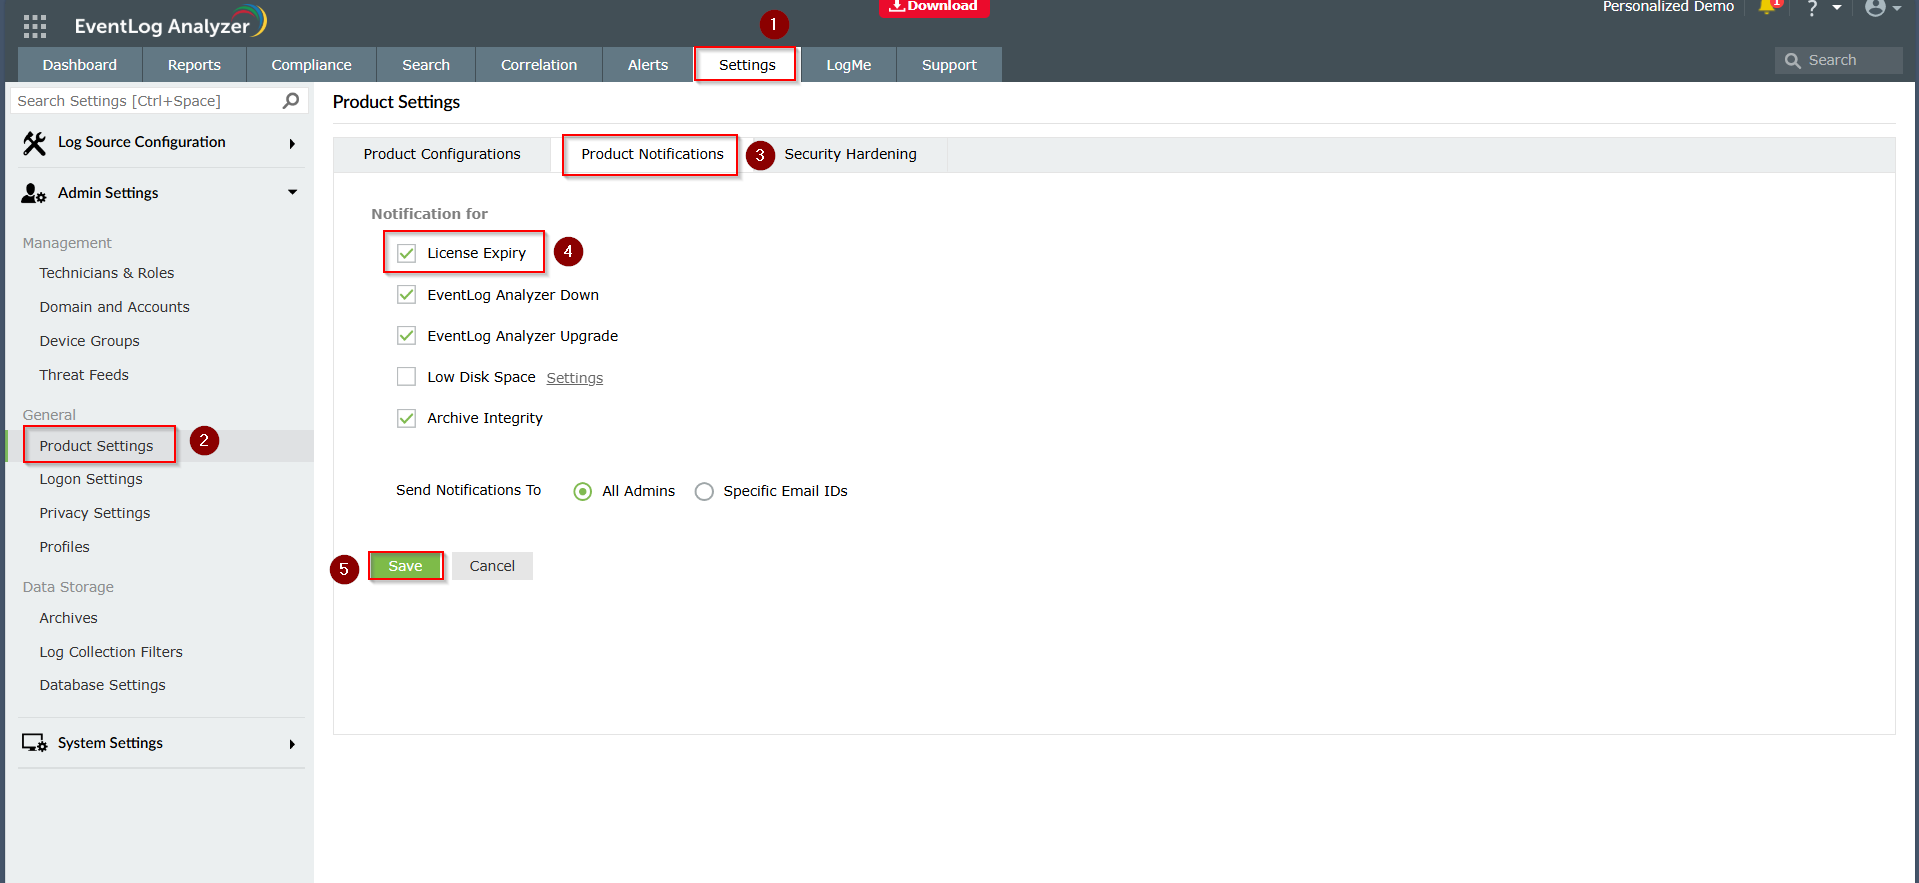Image resolution: width=1919 pixels, height=883 pixels.
Task: Click the Personalized Demo link
Action: 1668,7
